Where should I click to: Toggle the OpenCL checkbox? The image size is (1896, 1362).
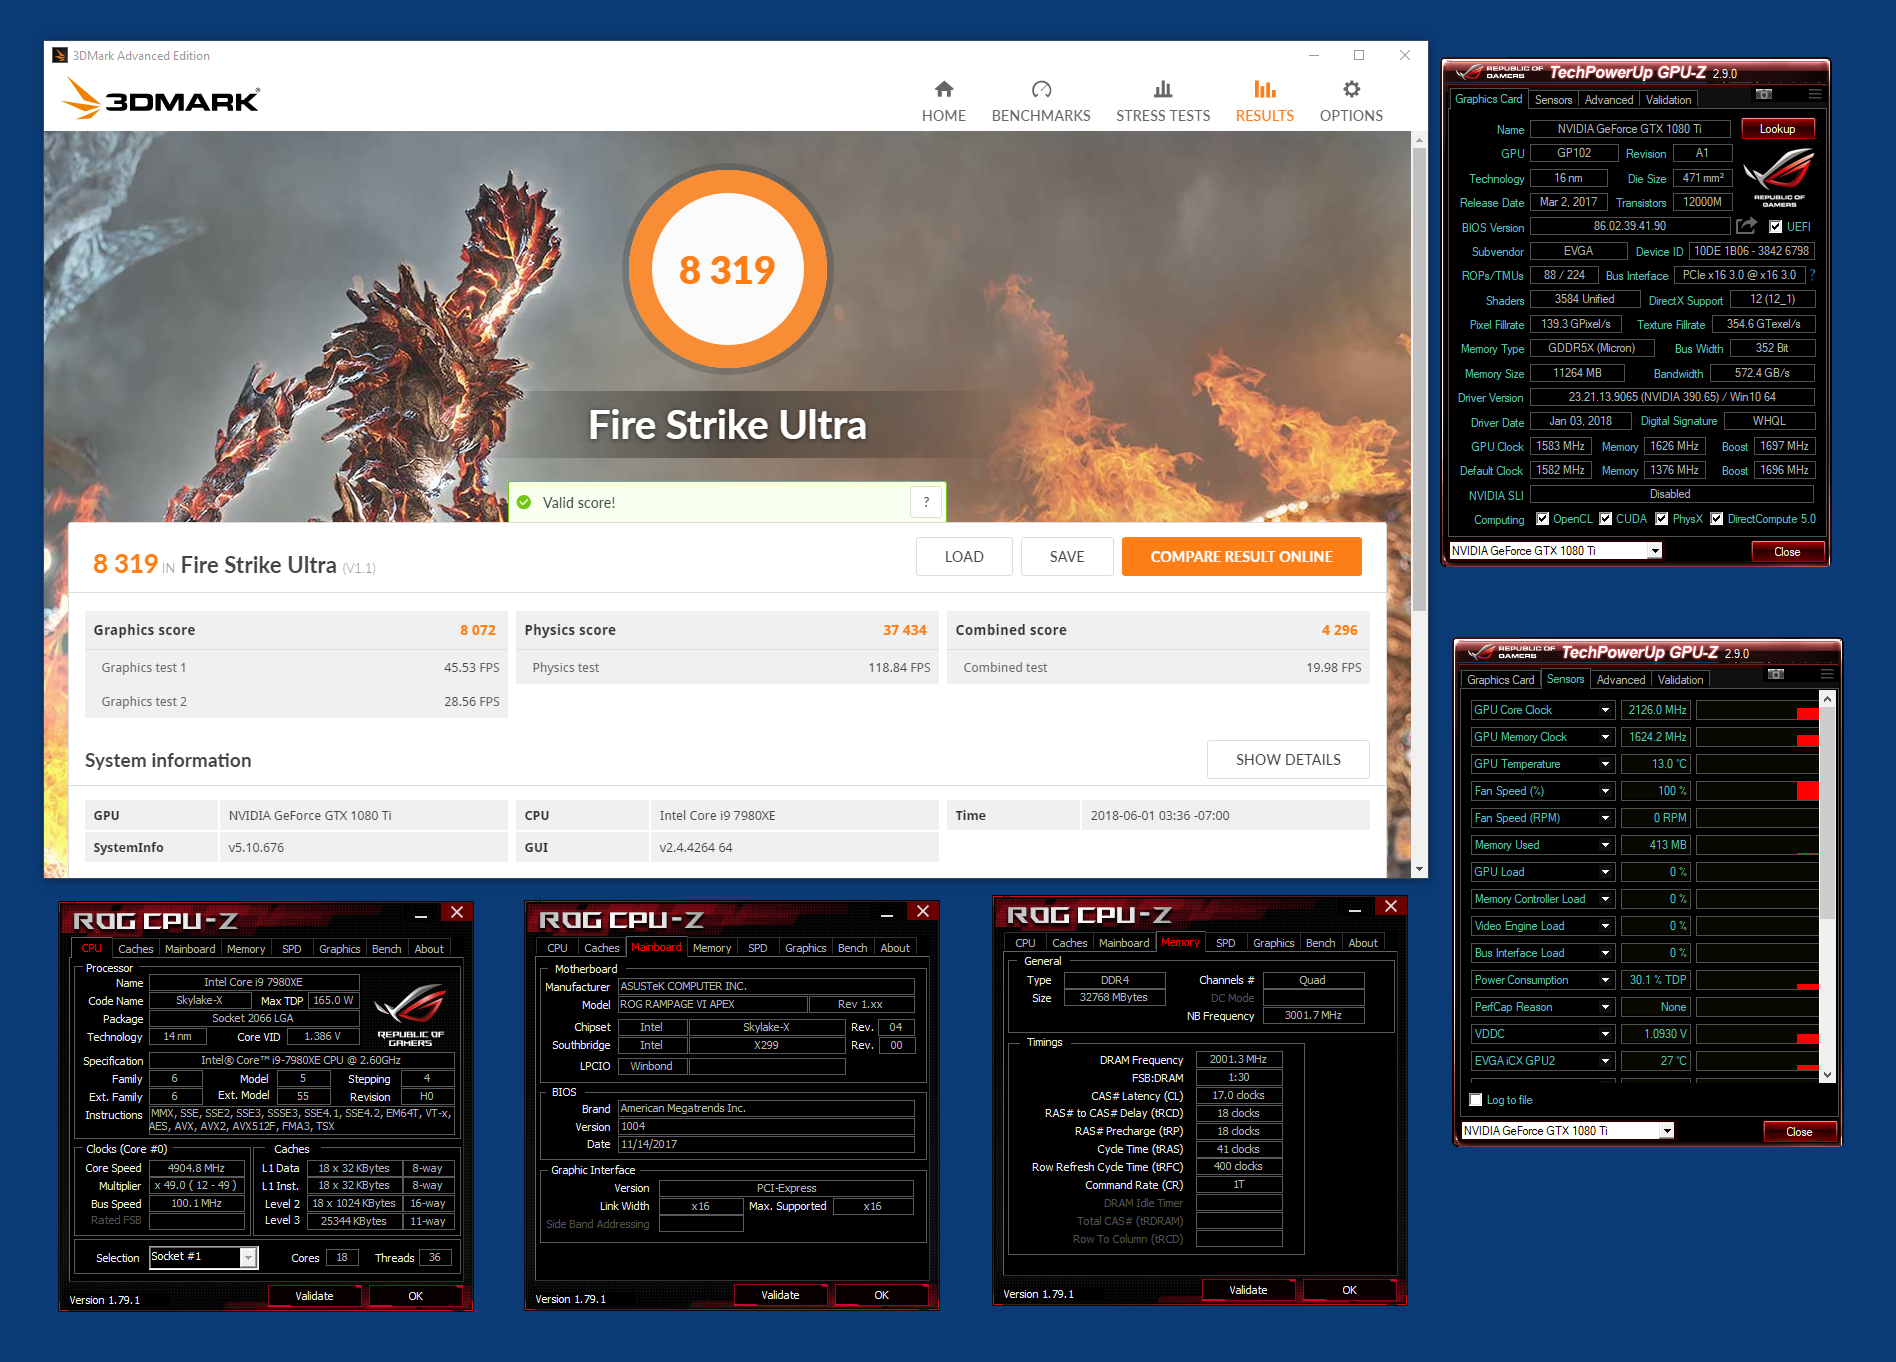coord(1542,519)
